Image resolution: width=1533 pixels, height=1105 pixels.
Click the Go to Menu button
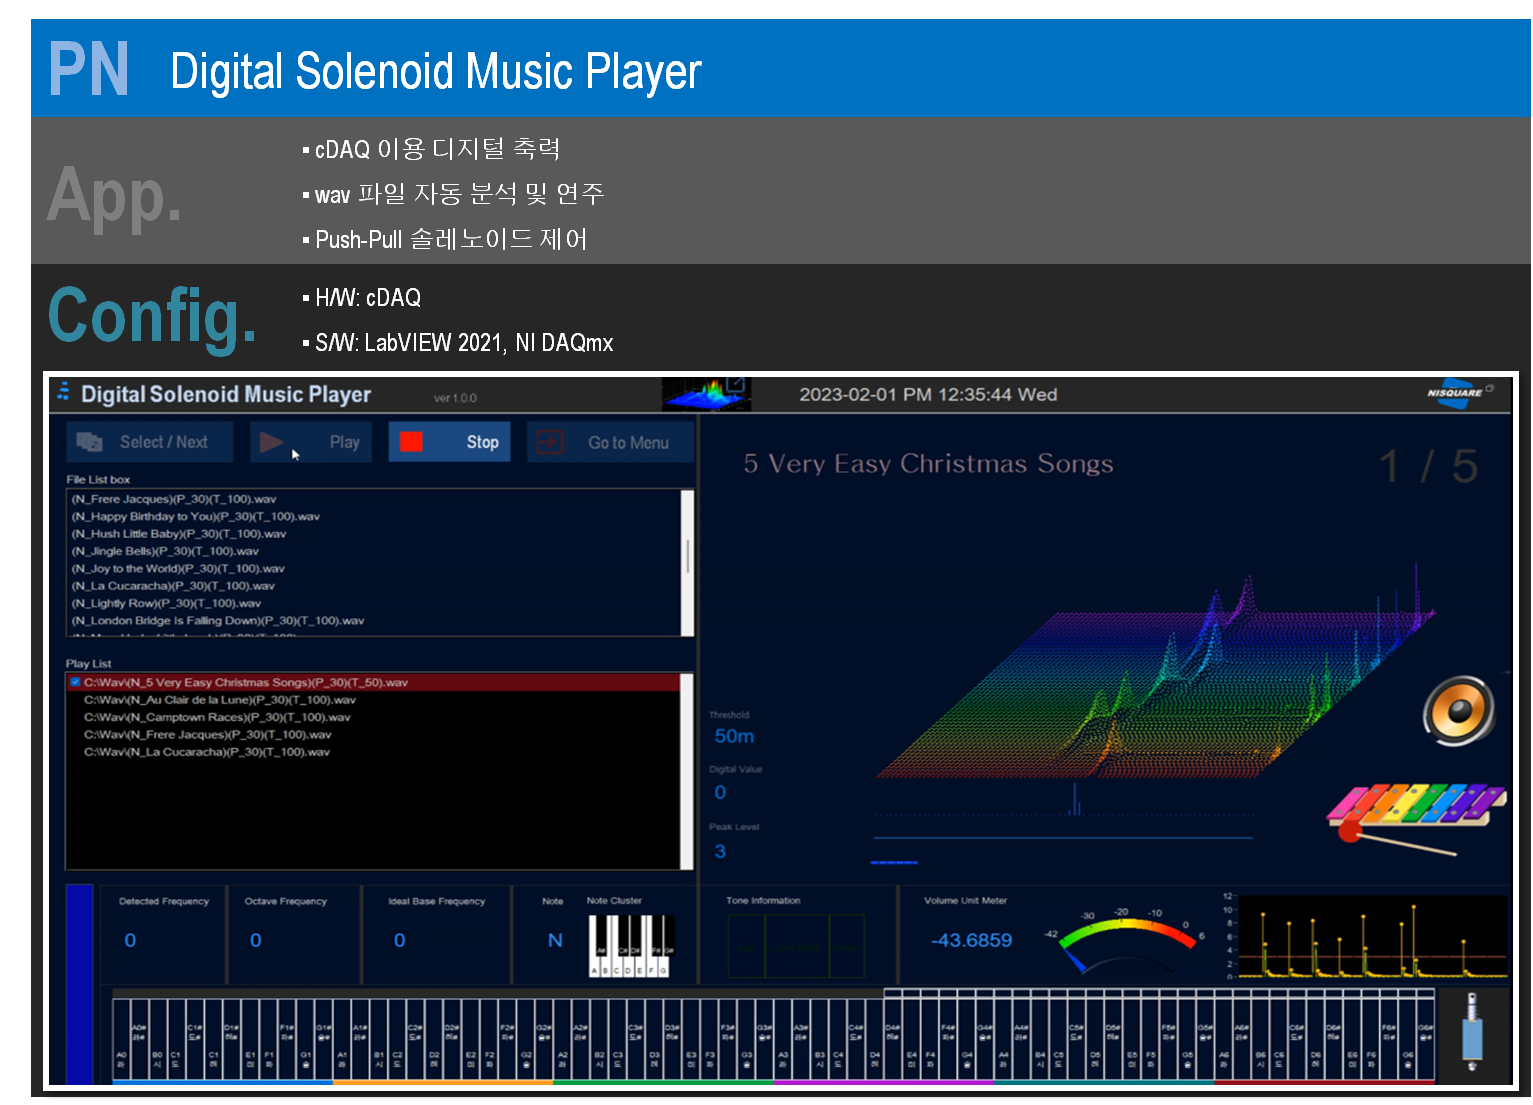click(609, 442)
